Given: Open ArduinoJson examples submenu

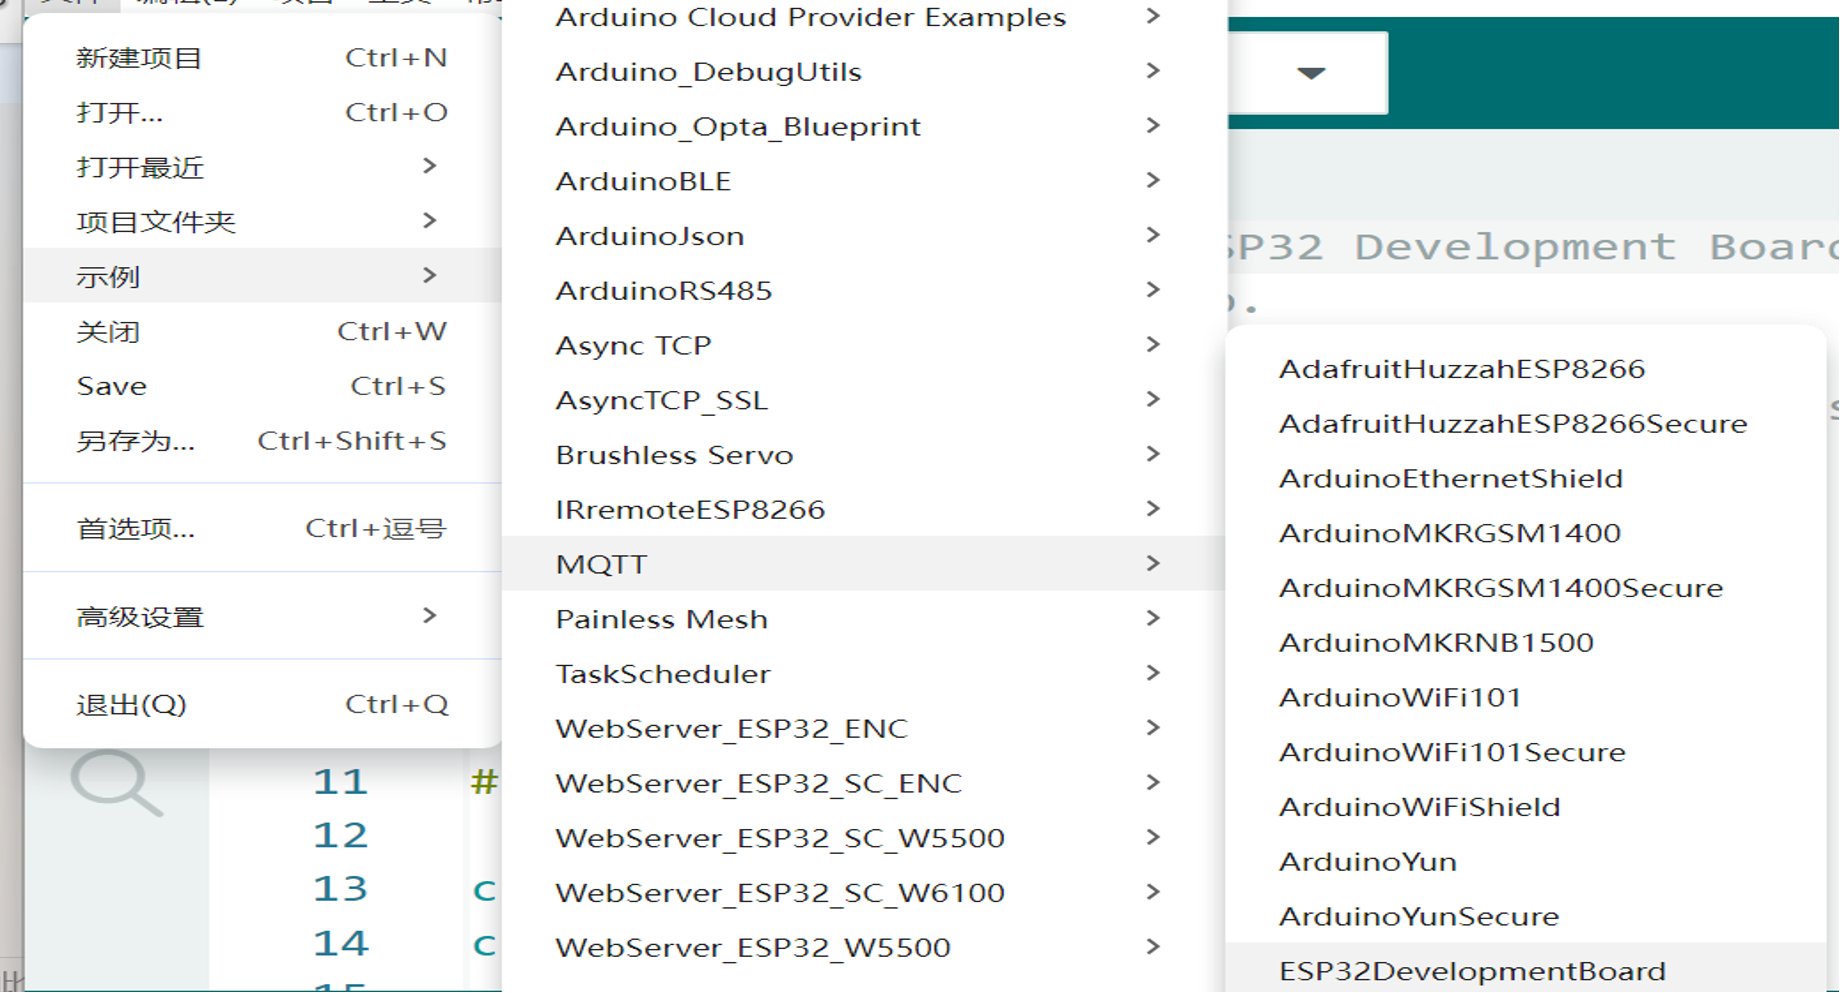Looking at the screenshot, I should coord(864,235).
